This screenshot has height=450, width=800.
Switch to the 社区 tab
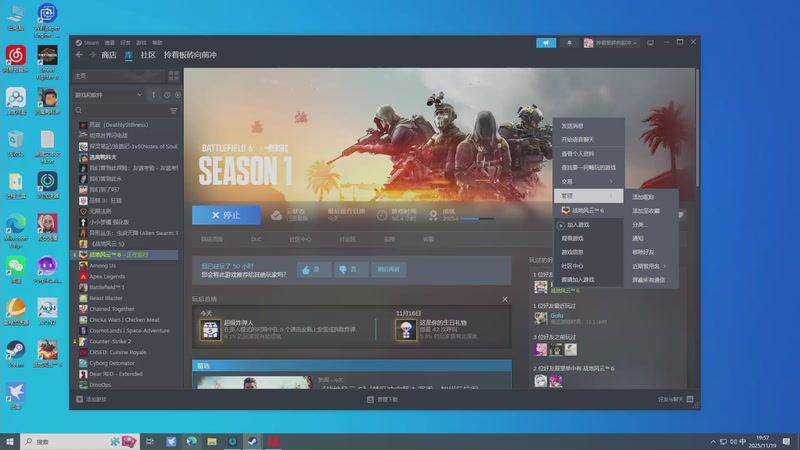click(x=148, y=55)
